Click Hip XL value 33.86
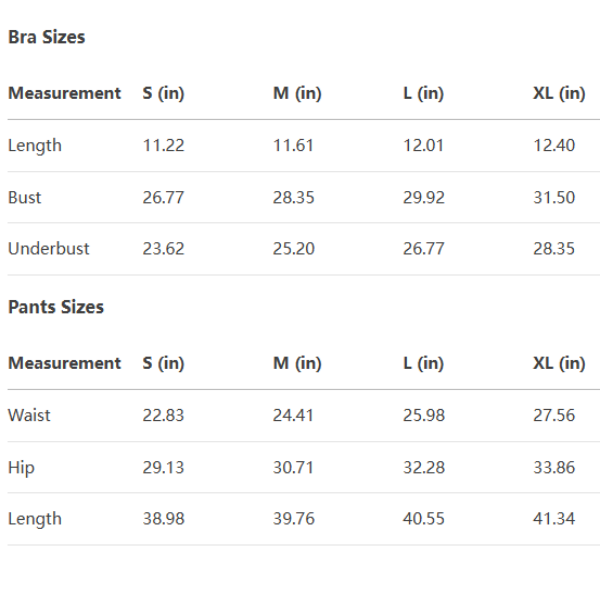Screen dimensions: 600x600 pos(554,467)
